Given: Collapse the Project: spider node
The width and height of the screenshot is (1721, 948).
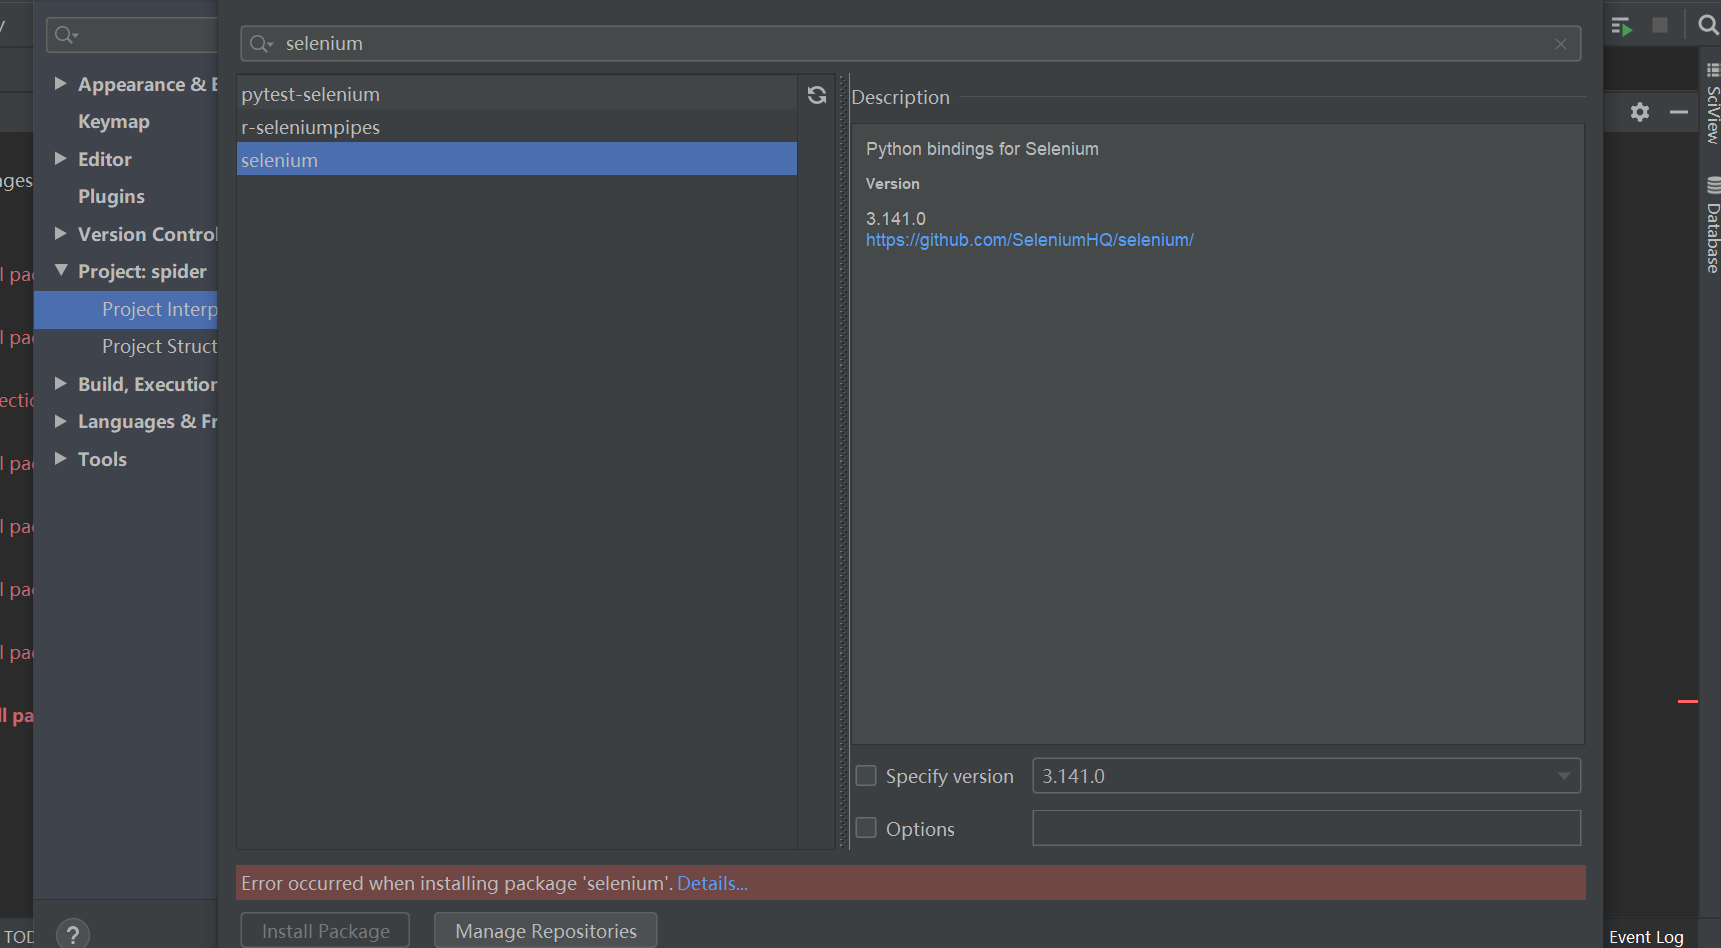Looking at the screenshot, I should pyautogui.click(x=61, y=271).
